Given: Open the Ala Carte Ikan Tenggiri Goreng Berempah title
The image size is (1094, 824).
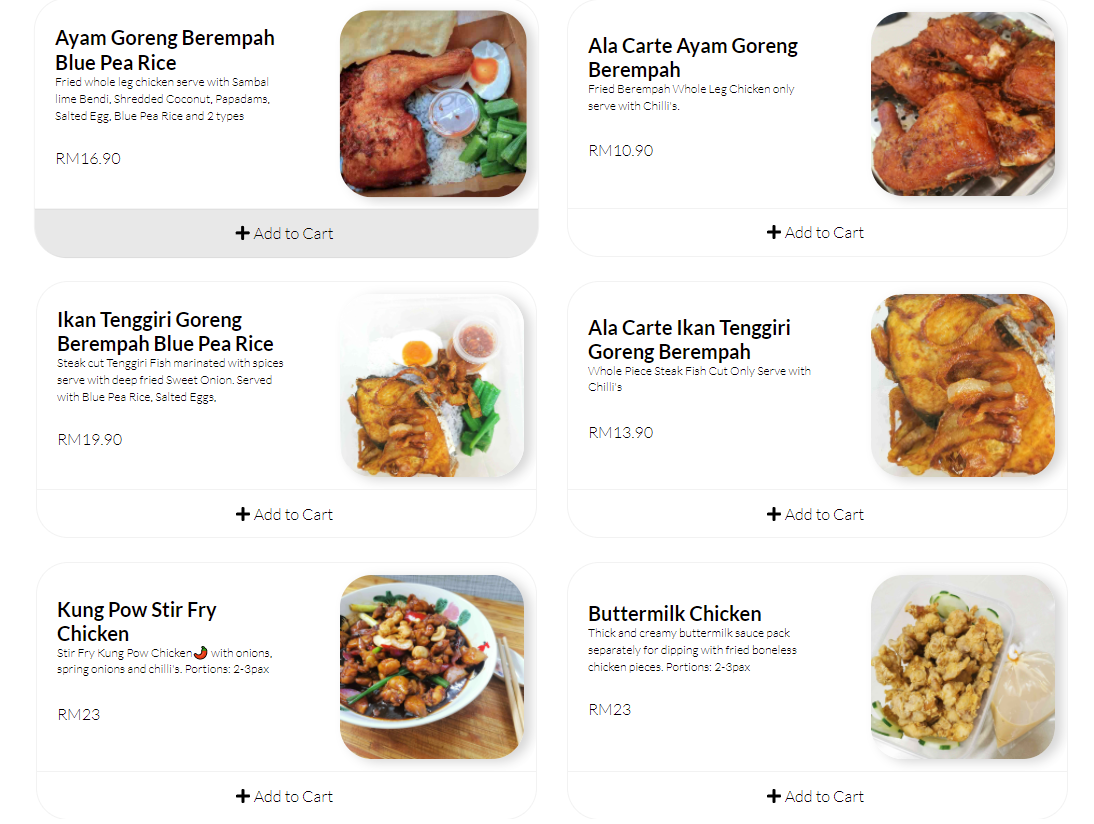Looking at the screenshot, I should [689, 339].
